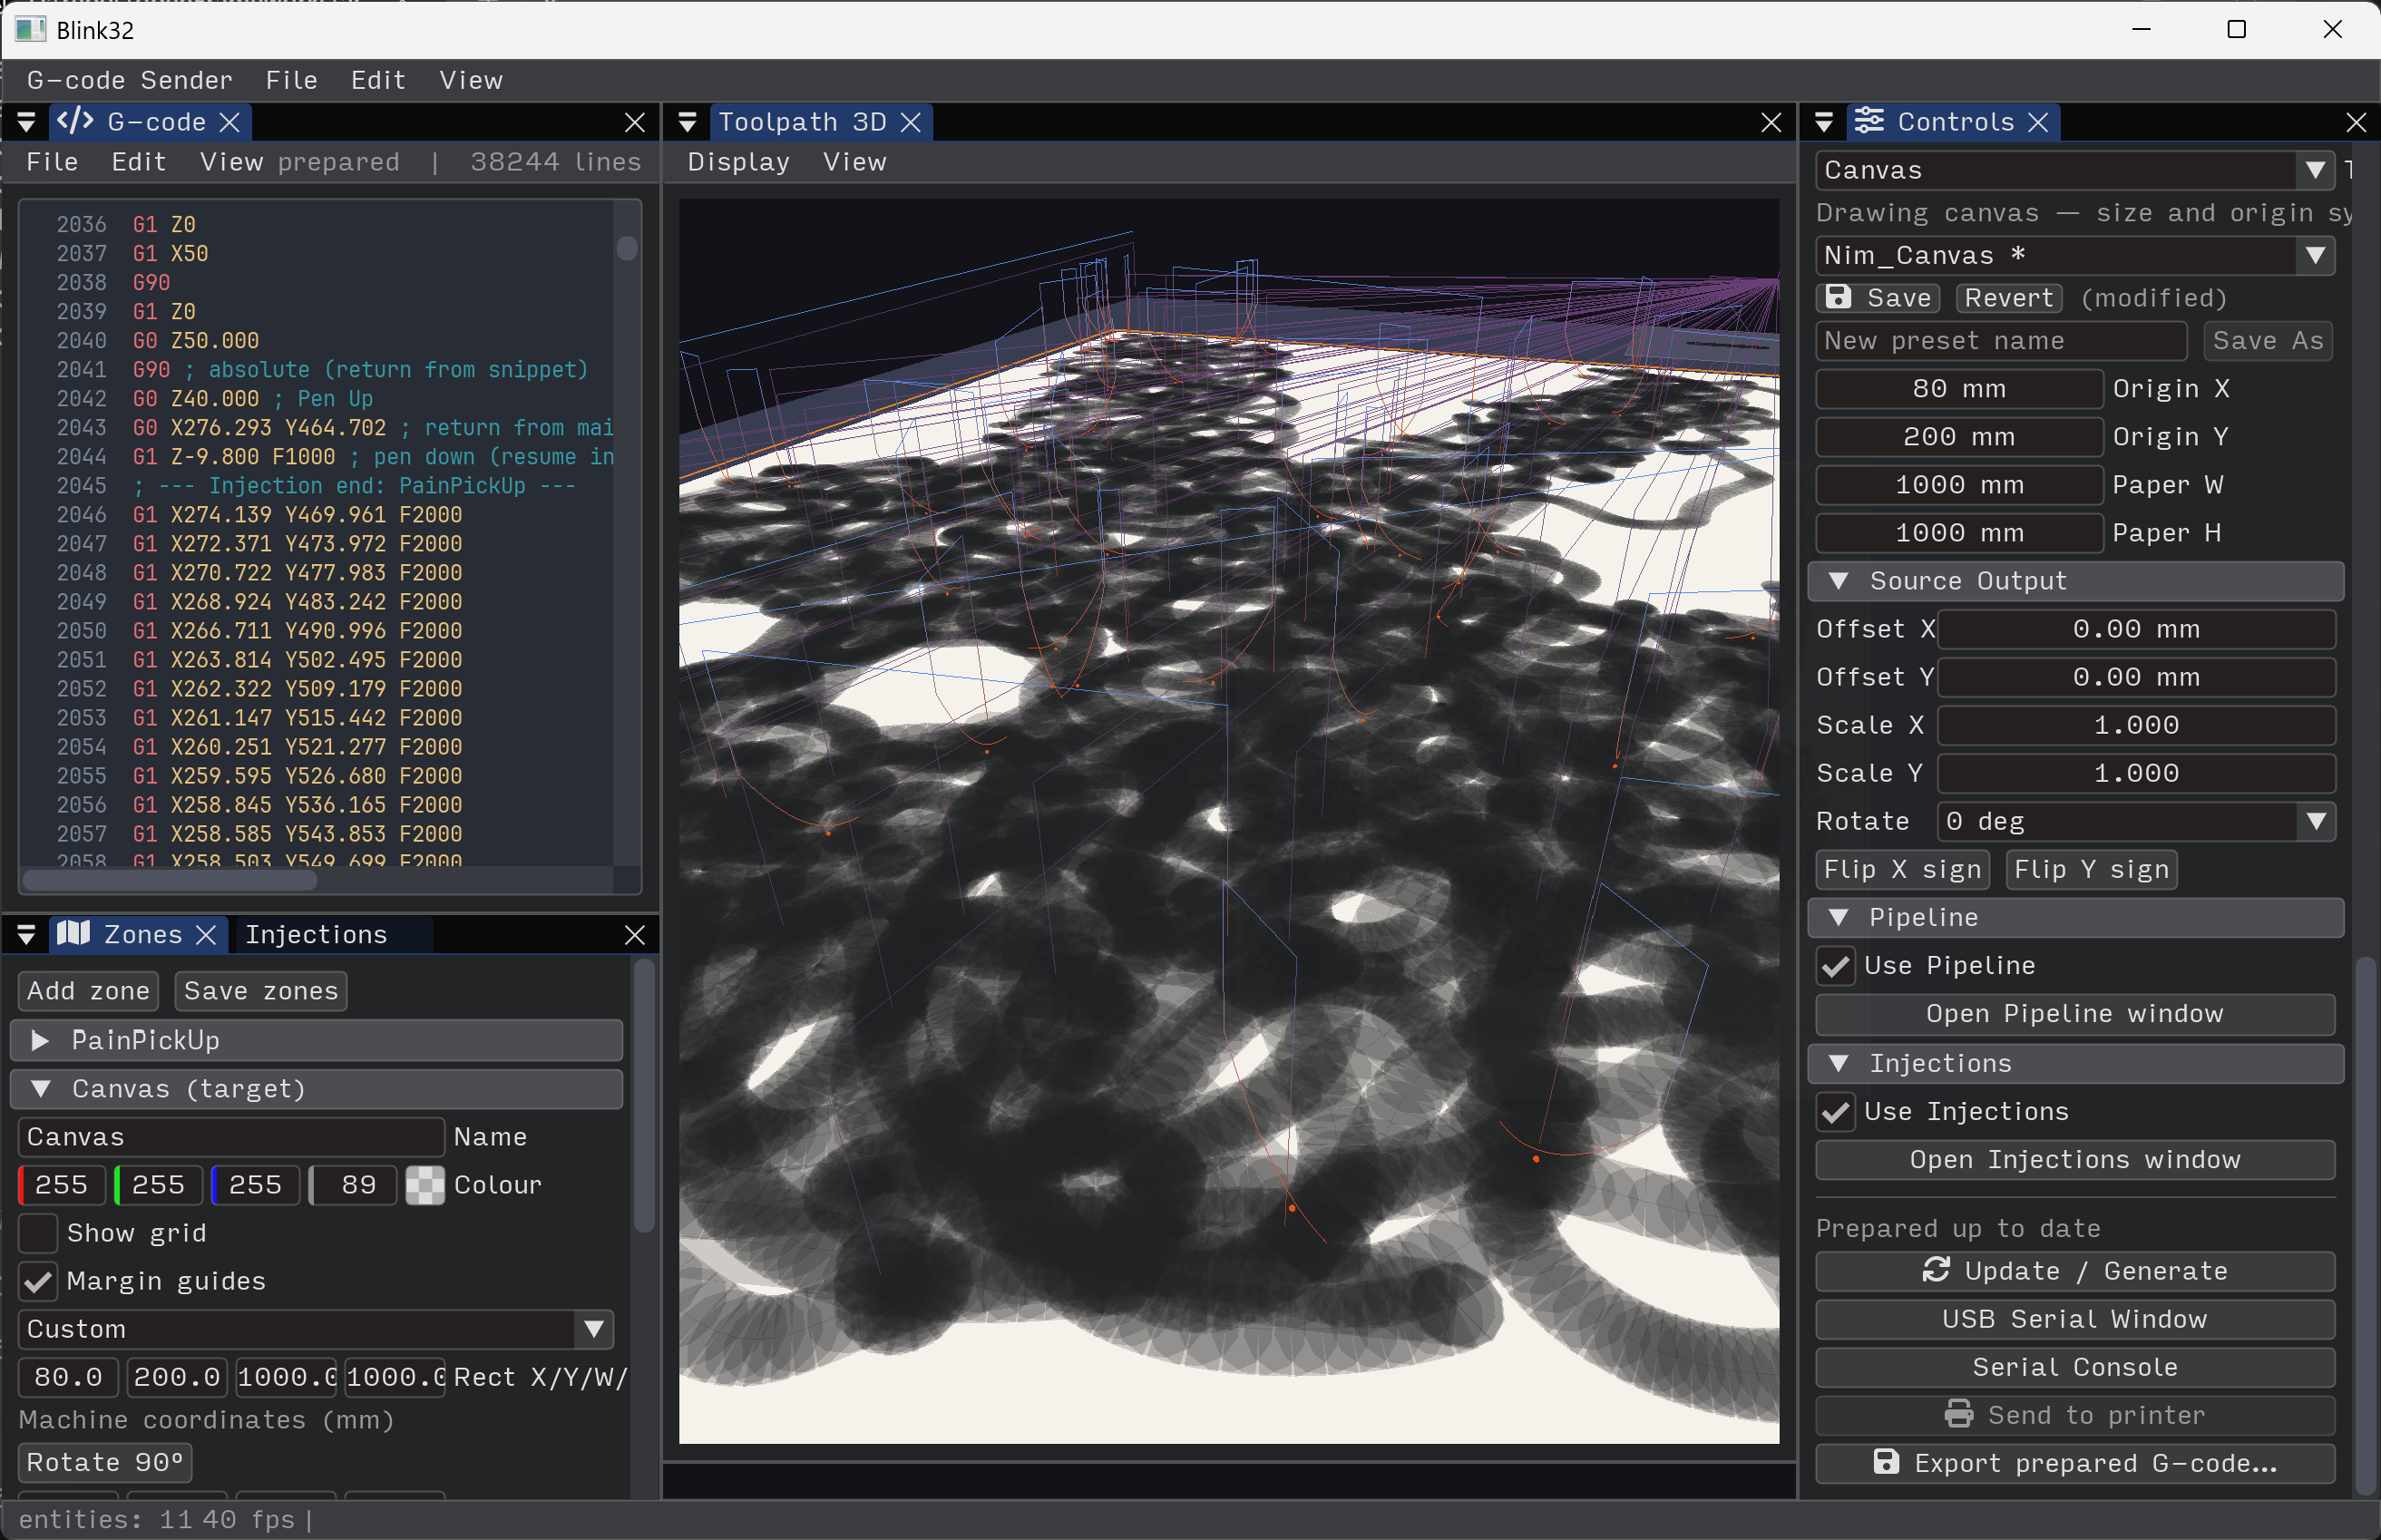Click the Save preset floppy disk icon

pyautogui.click(x=1838, y=297)
